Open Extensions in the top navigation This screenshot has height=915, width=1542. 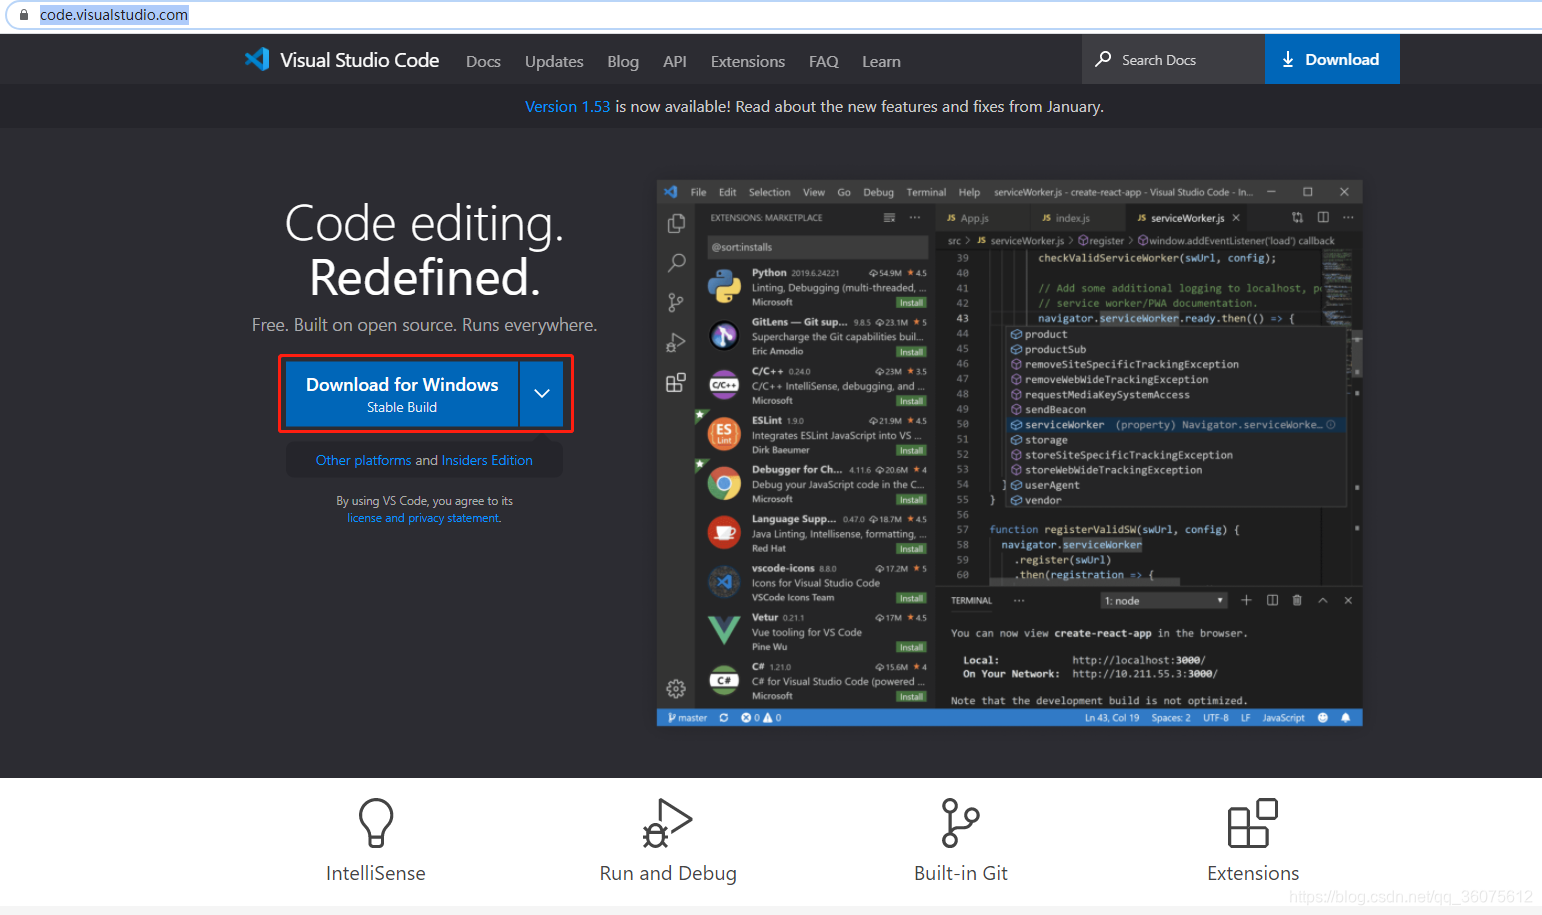pyautogui.click(x=748, y=61)
